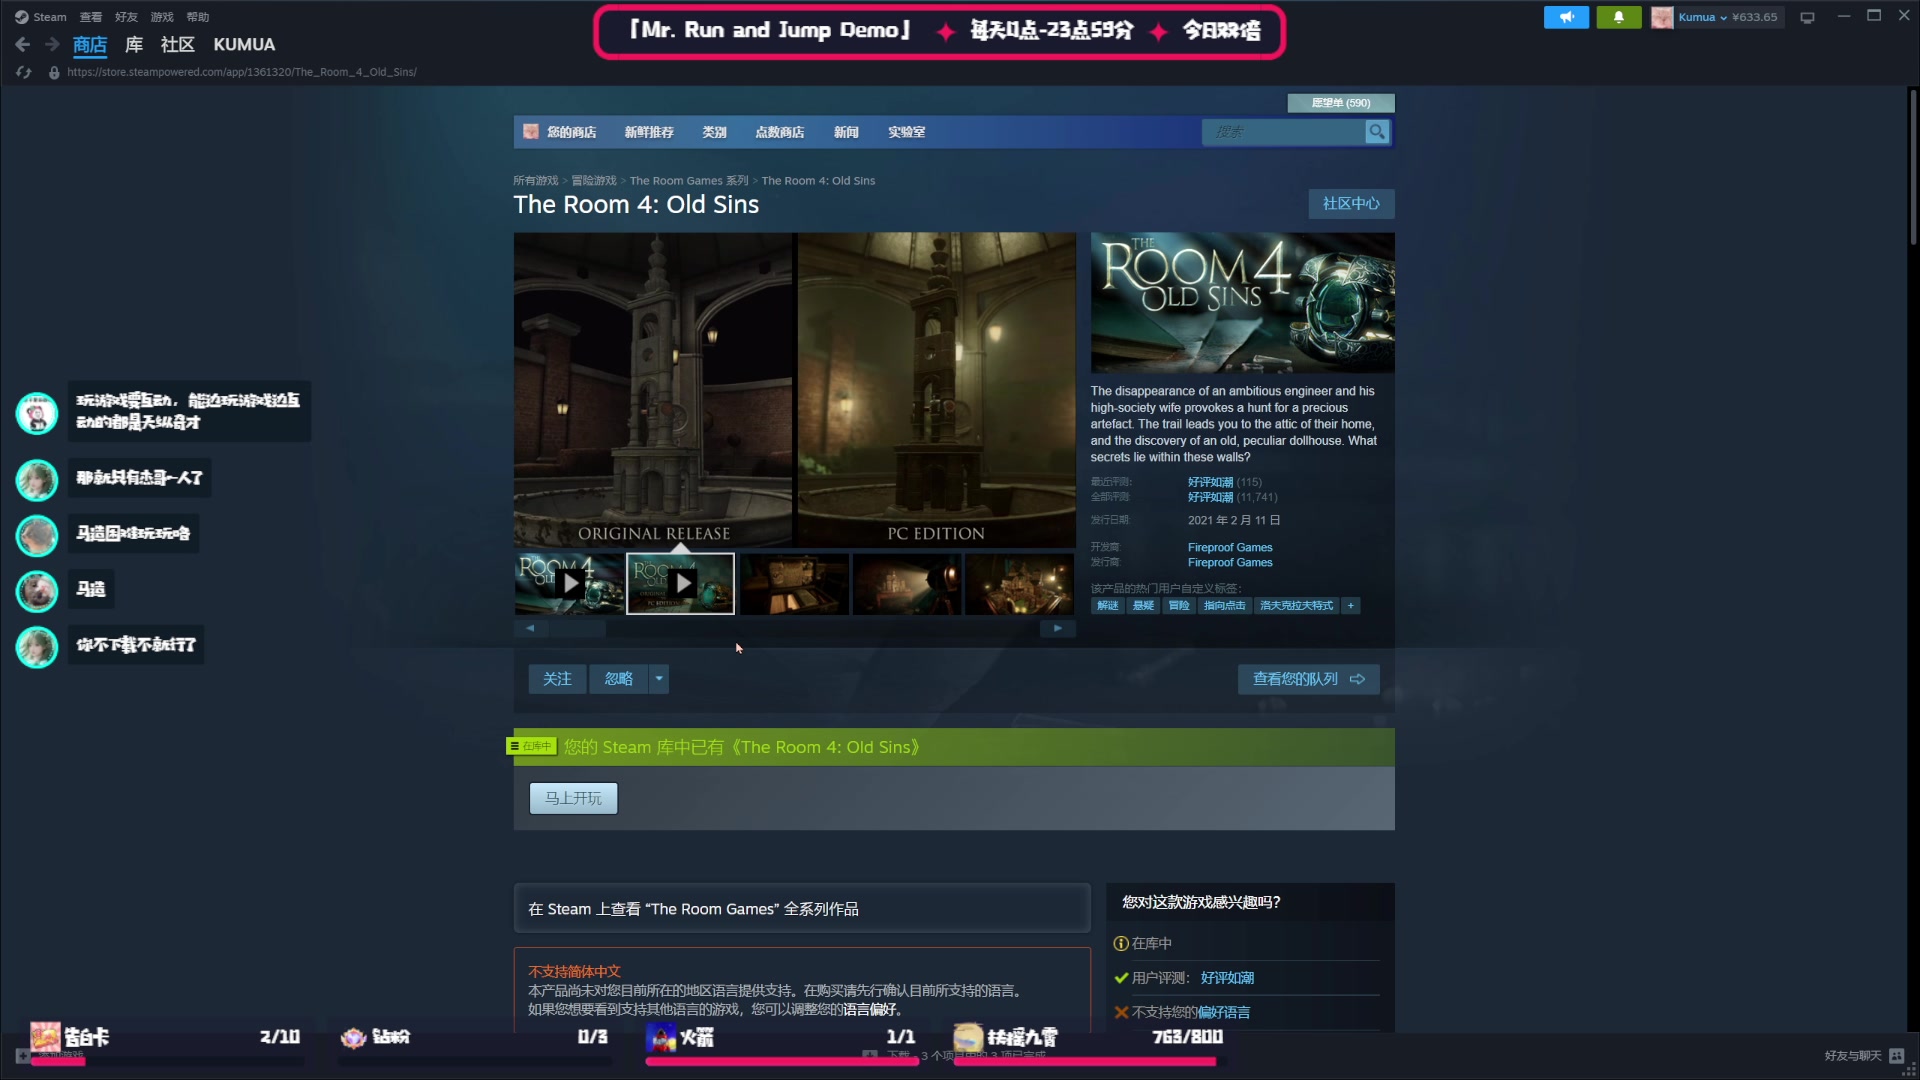Open 好友与聊天 chat icon at bottom right

[1896, 1056]
